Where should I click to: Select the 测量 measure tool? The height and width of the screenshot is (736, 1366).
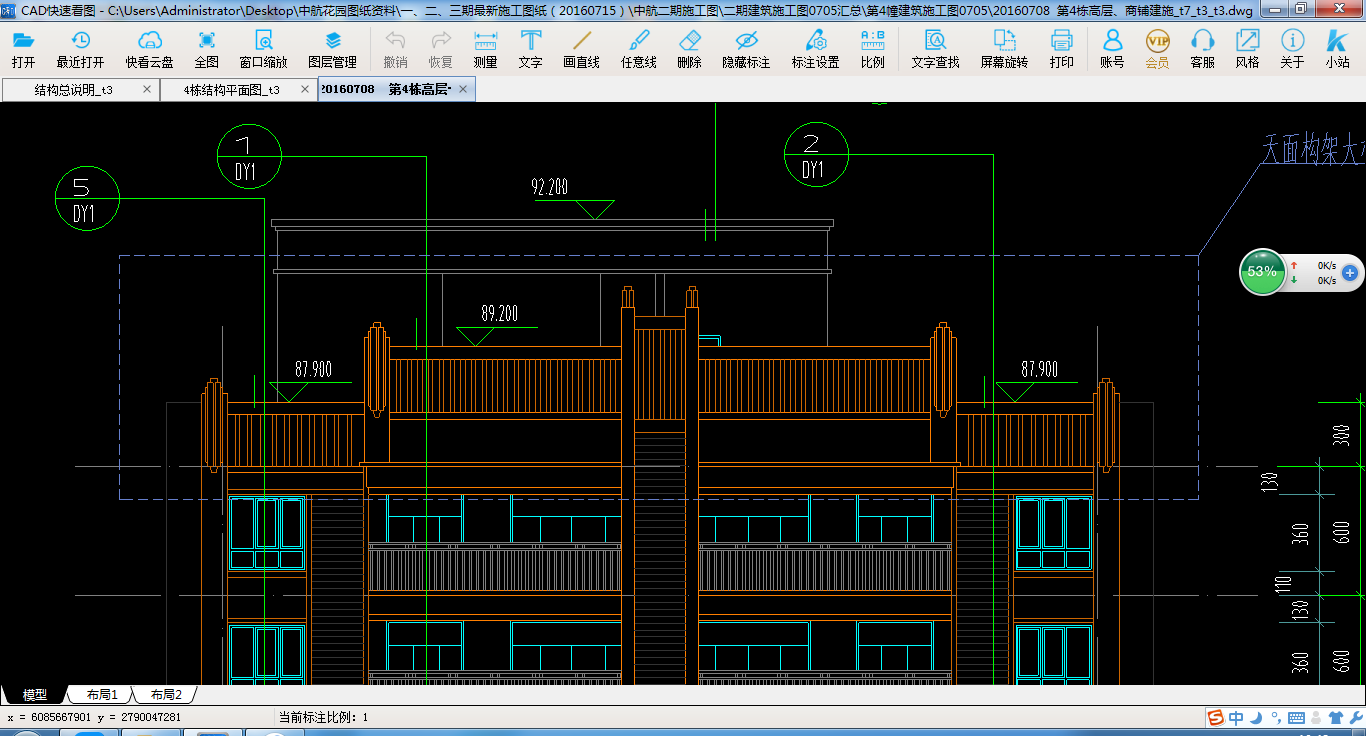[x=486, y=48]
